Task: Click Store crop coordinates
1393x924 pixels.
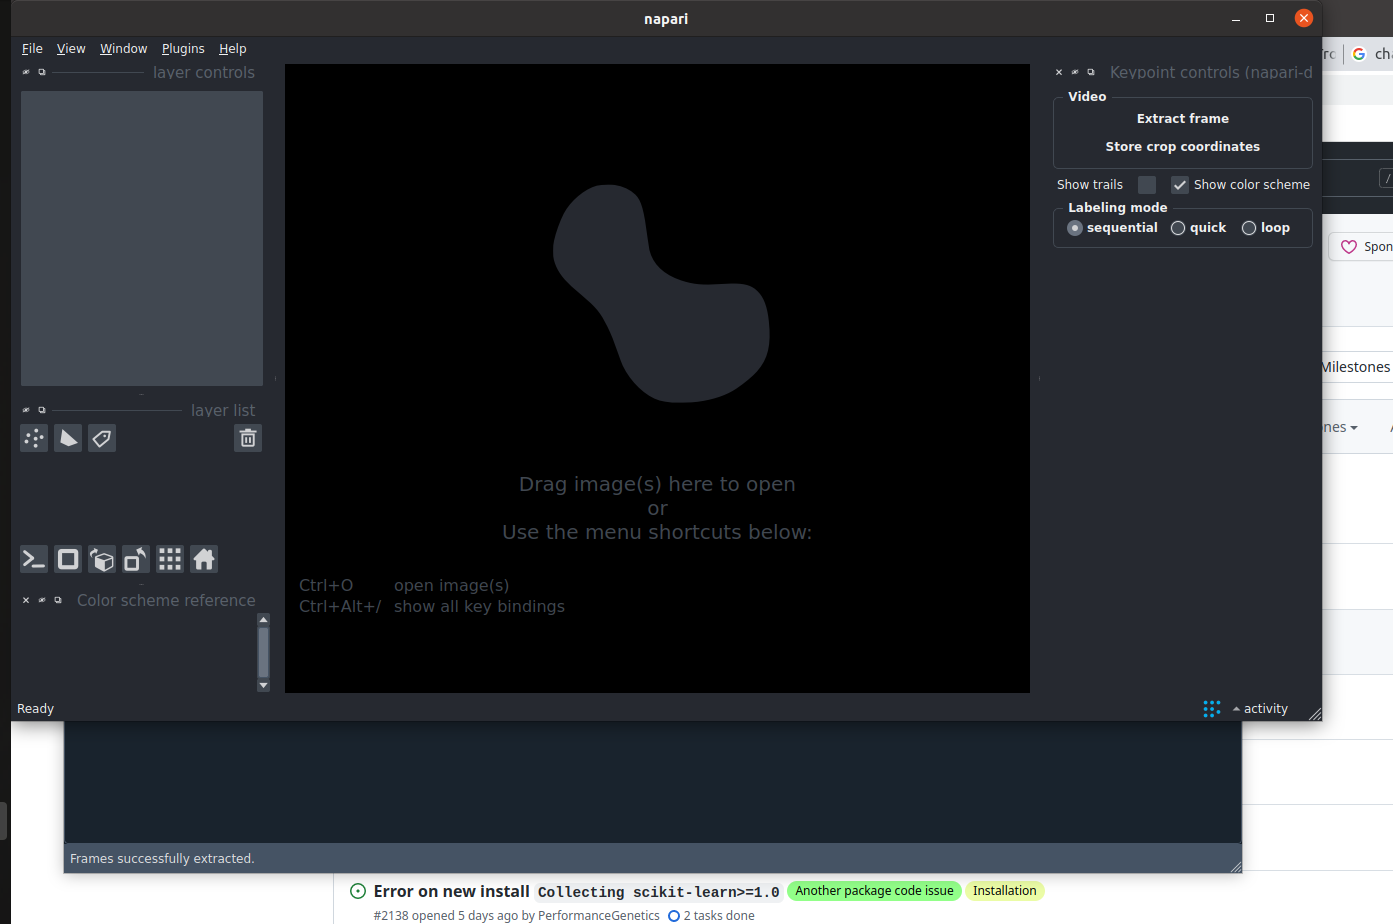Action: click(x=1183, y=146)
